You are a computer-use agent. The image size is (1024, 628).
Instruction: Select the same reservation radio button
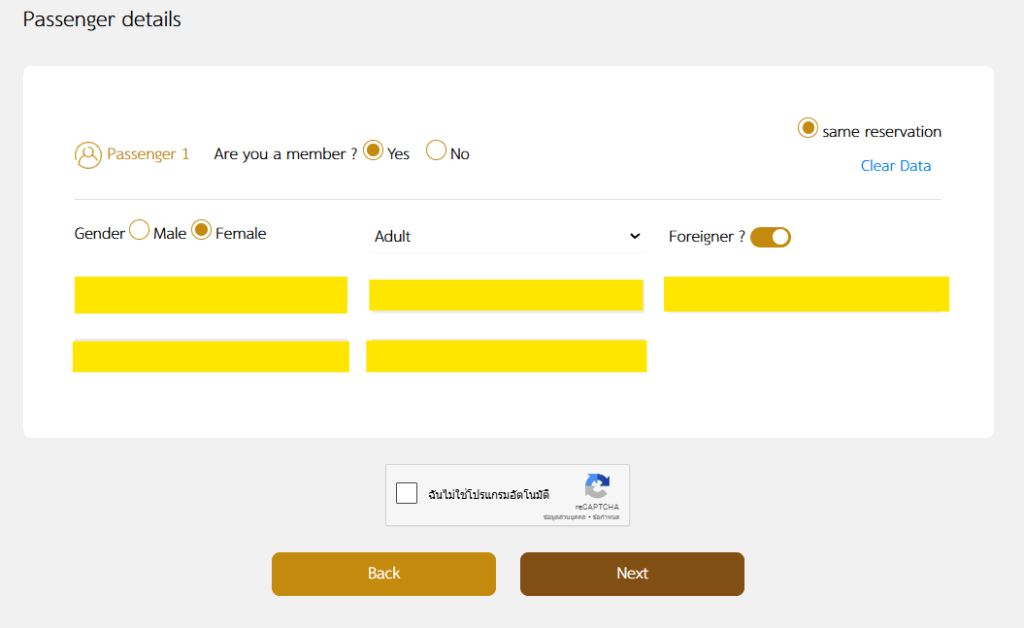coord(807,129)
